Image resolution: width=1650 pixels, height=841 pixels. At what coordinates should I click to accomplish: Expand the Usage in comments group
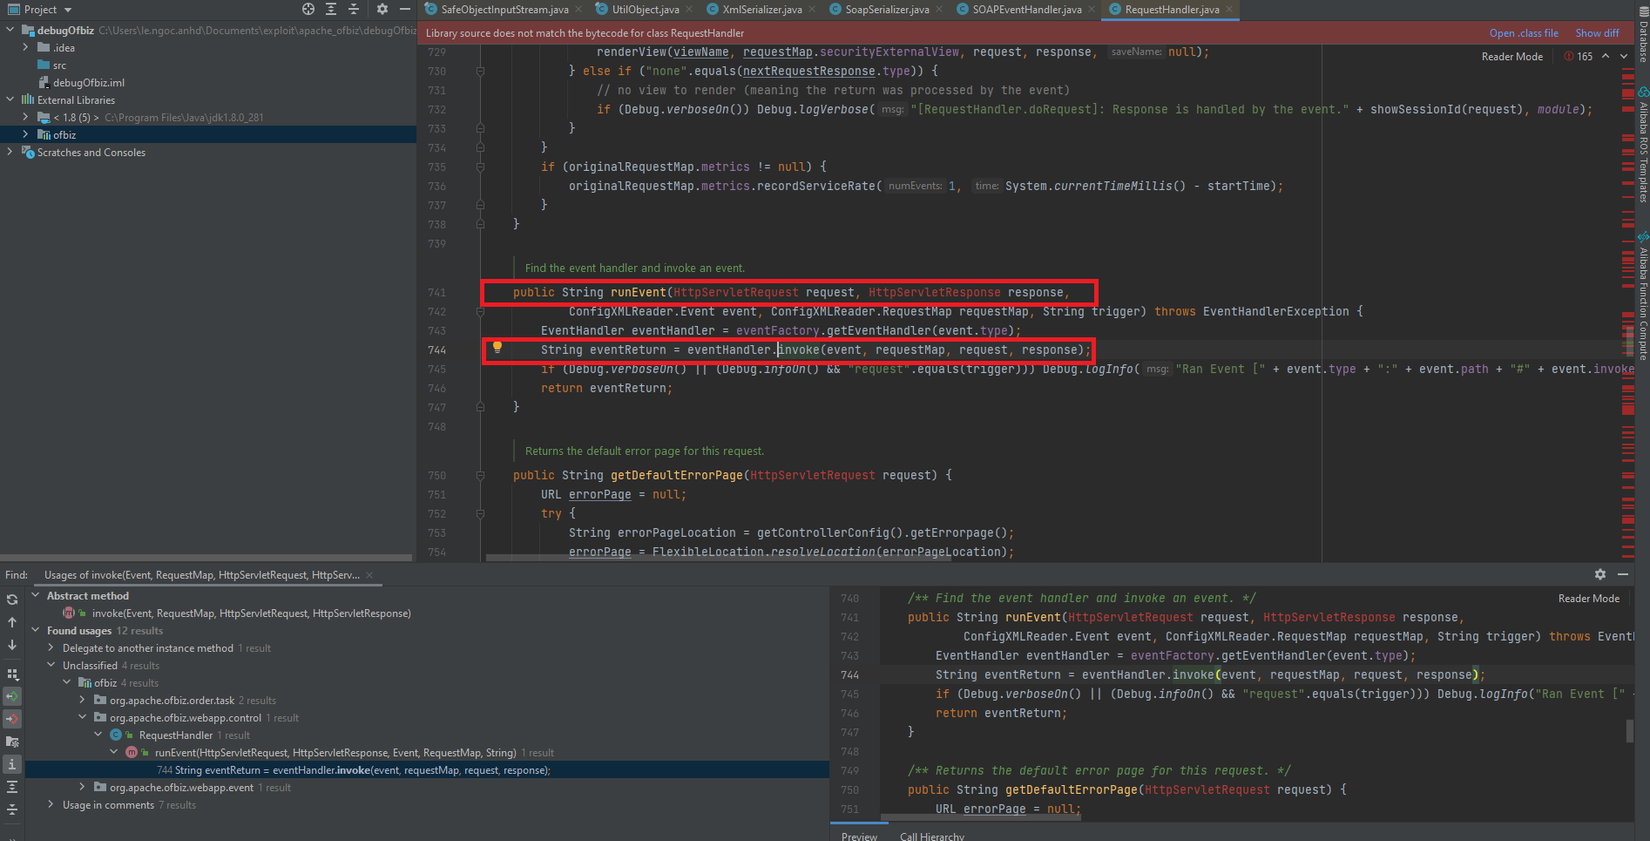point(51,805)
